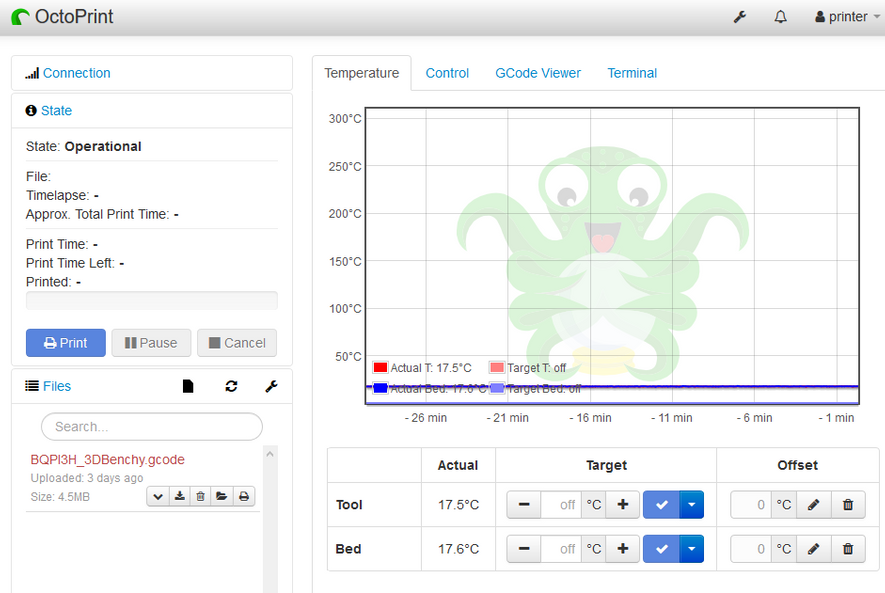
Task: Edit the Tool temperature offset pencil icon
Action: (x=813, y=504)
